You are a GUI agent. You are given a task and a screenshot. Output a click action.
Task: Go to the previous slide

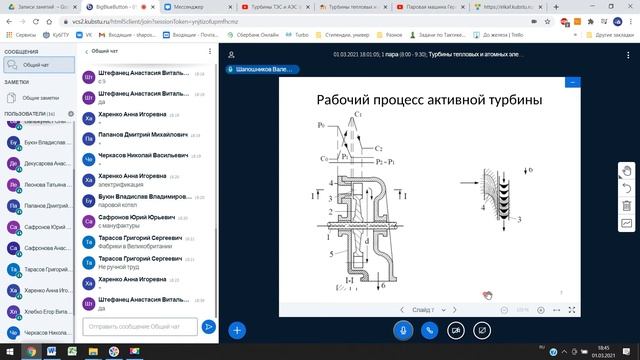click(x=402, y=310)
